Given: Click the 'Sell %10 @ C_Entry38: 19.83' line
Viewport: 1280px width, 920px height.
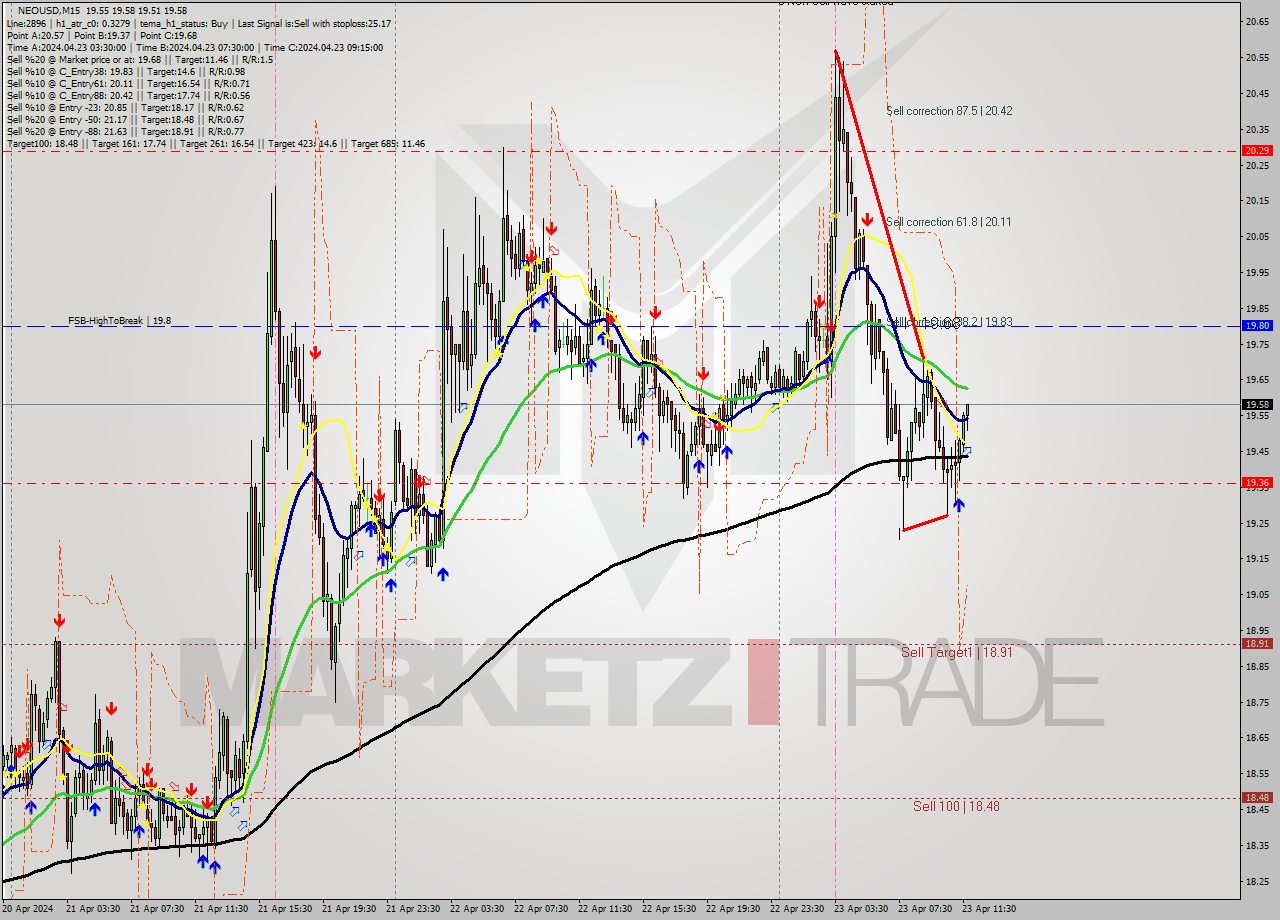Looking at the screenshot, I should click(x=125, y=71).
